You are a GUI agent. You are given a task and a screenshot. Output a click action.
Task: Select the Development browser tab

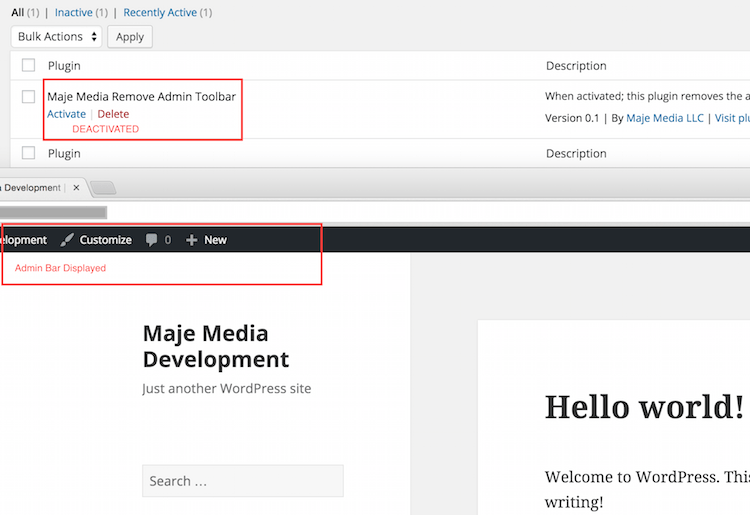35,188
